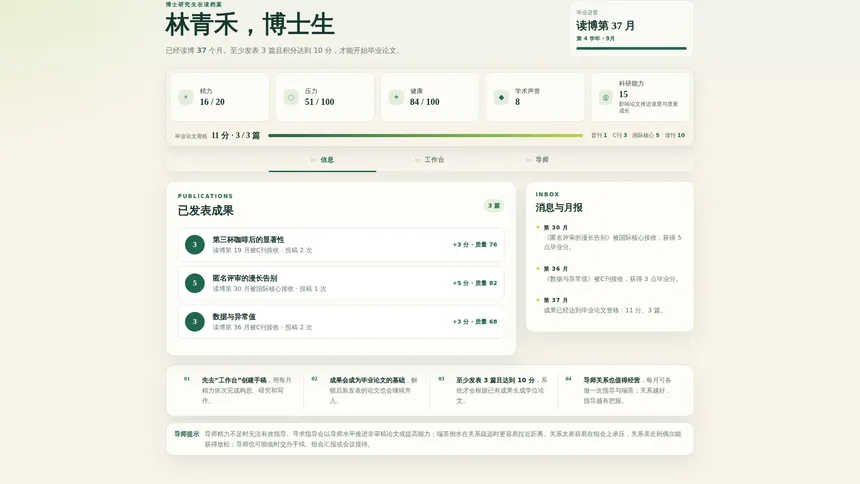Click the lightning-bolt 精力 (energy) icon
This screenshot has width=860, height=484.
pos(185,97)
